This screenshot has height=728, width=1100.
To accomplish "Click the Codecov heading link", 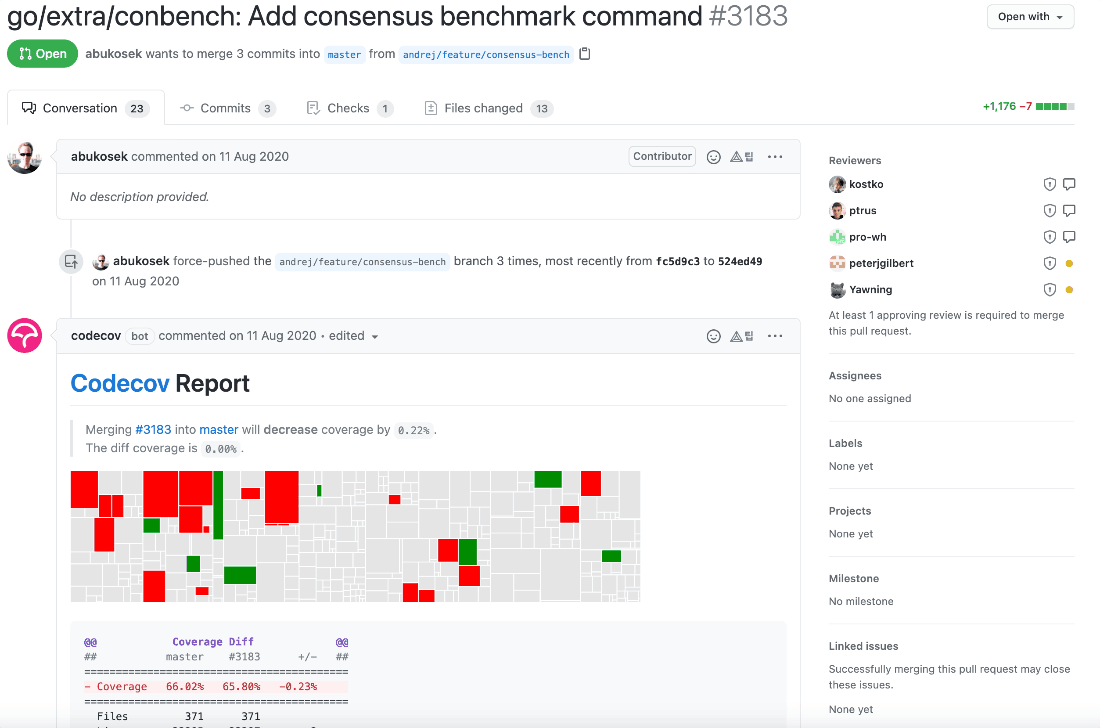I will (x=120, y=384).
